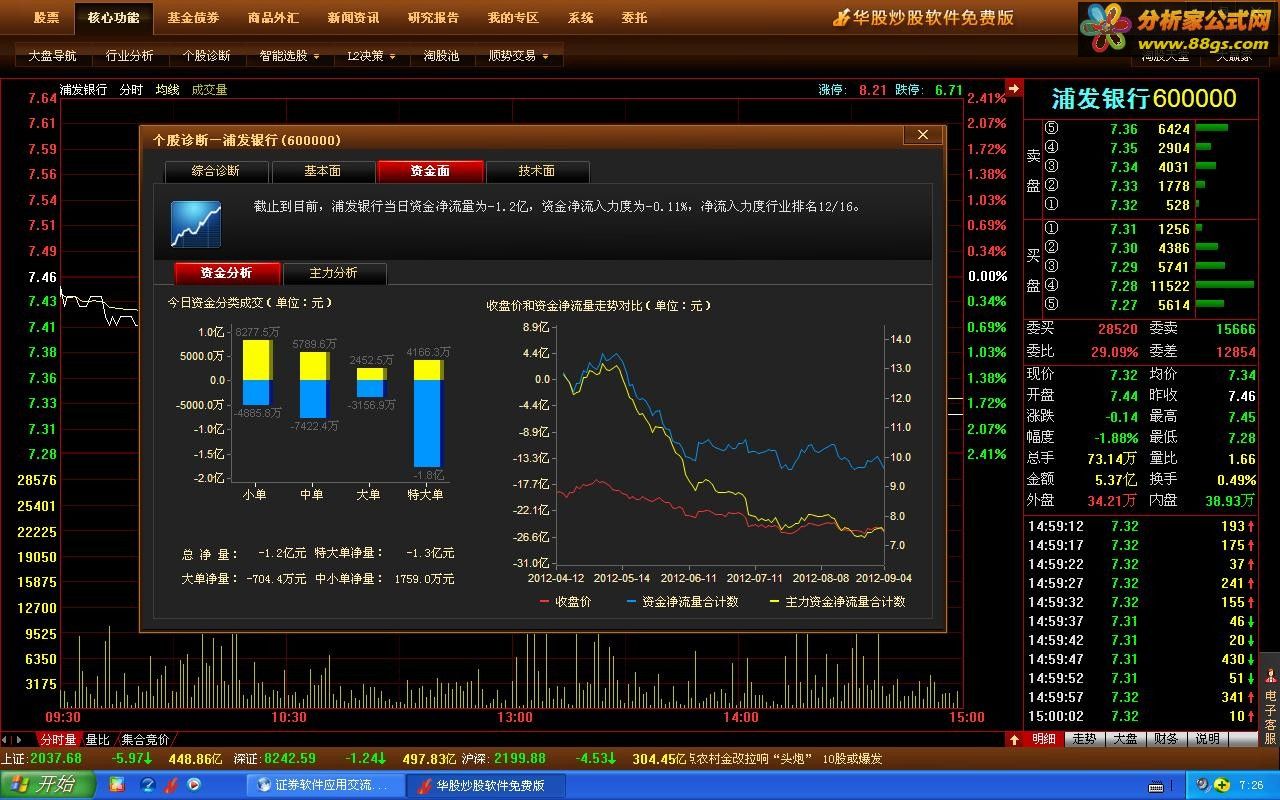Expand the 智能选股 dropdown
Screen dimensions: 1280x800
click(x=289, y=56)
